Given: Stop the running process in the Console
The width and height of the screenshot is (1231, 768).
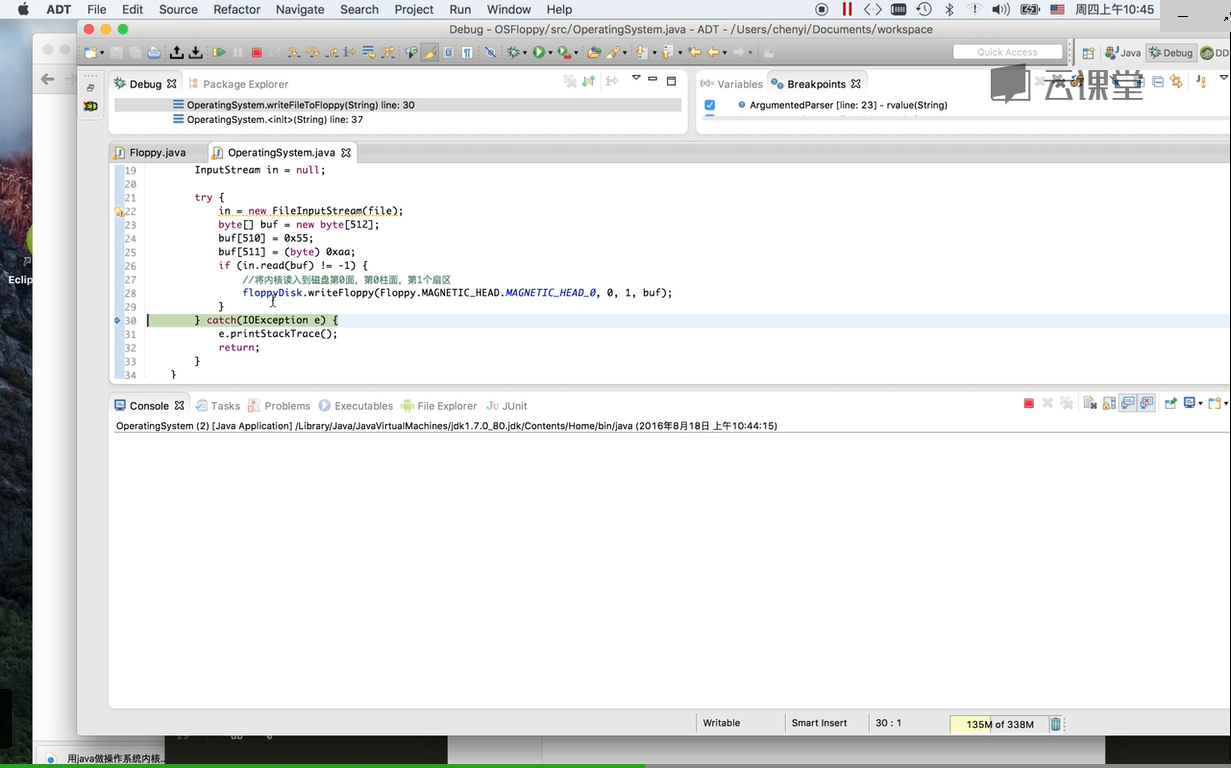Looking at the screenshot, I should [1028, 403].
